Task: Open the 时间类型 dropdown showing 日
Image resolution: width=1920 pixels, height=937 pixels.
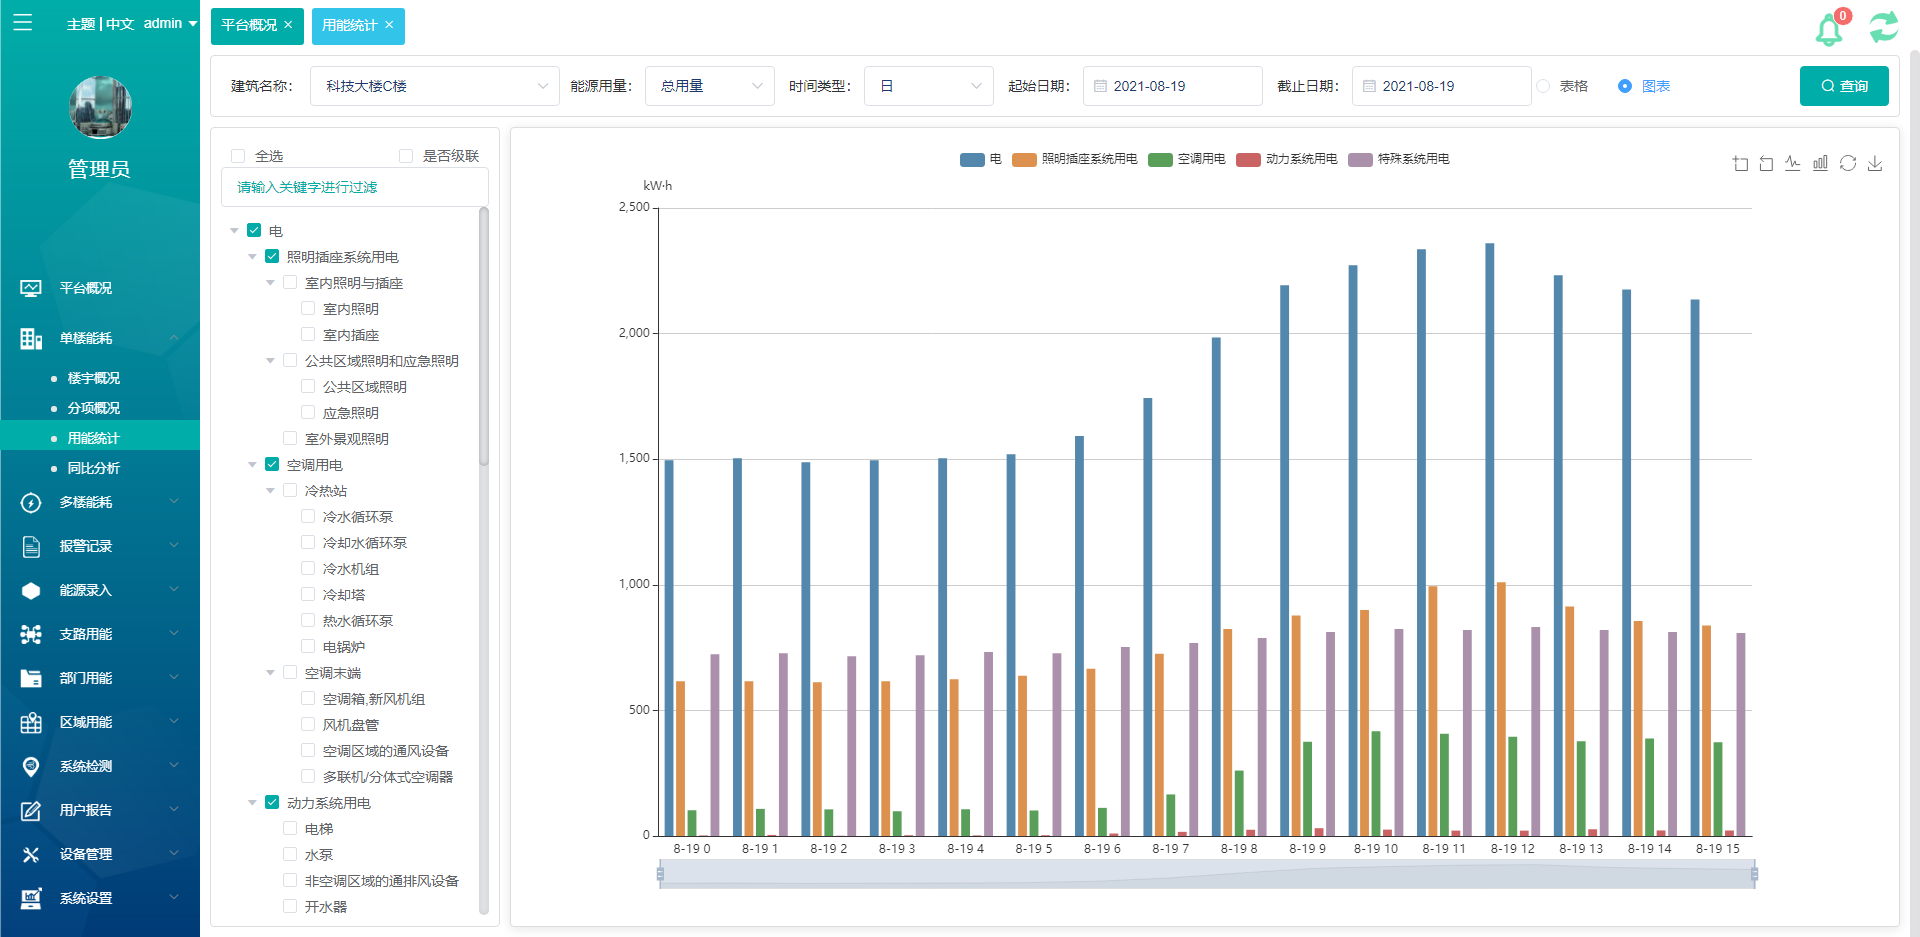Action: (x=928, y=86)
